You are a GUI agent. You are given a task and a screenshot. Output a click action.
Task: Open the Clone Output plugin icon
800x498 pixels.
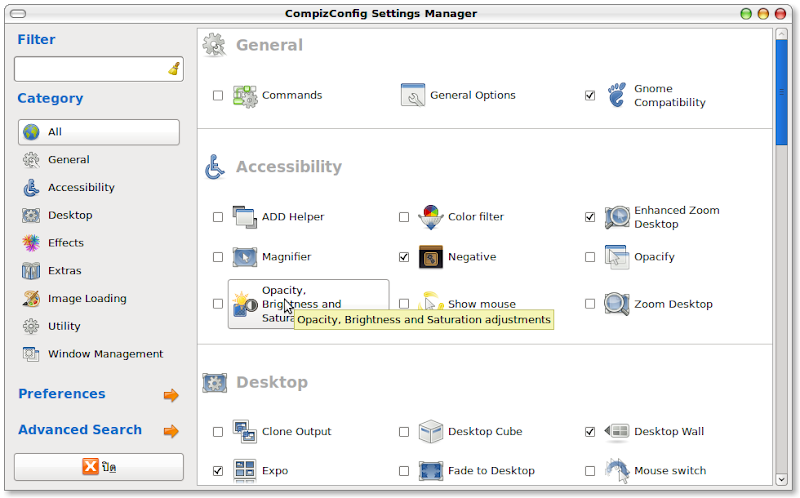245,432
